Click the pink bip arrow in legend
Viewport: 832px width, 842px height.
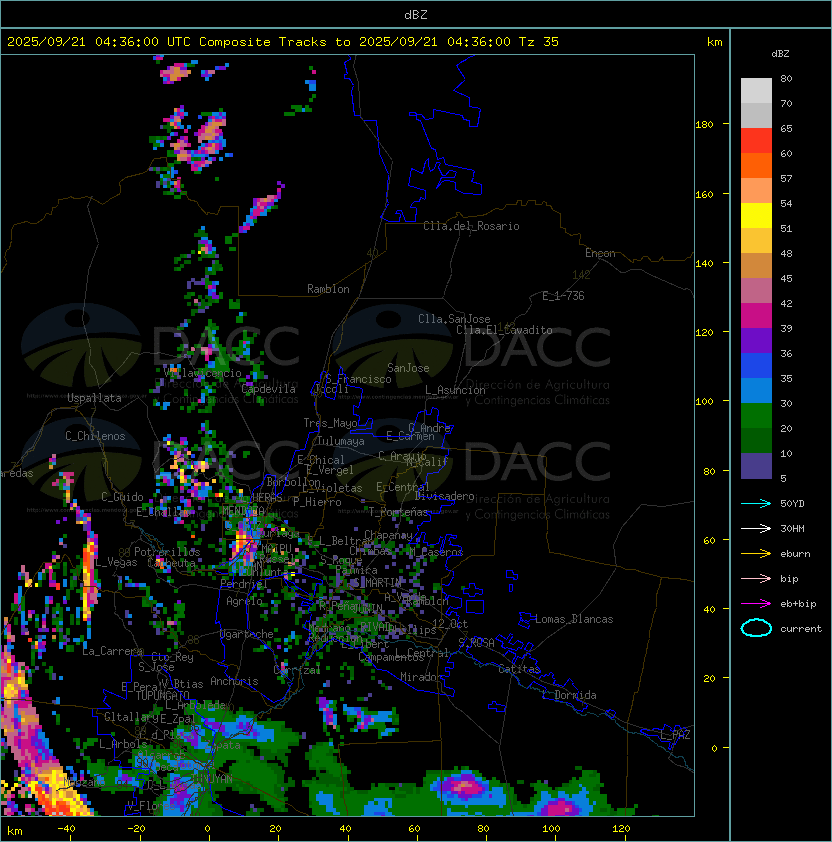coord(756,578)
